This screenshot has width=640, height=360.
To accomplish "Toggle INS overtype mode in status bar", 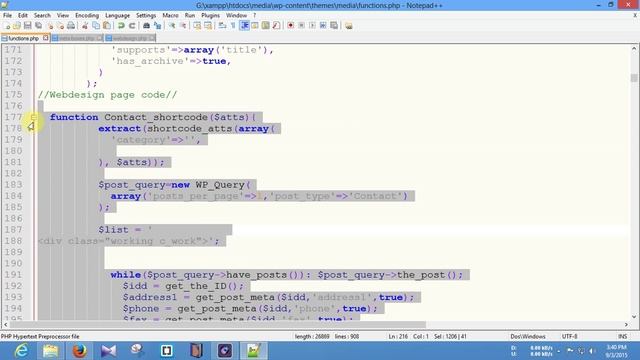I will coord(622,336).
